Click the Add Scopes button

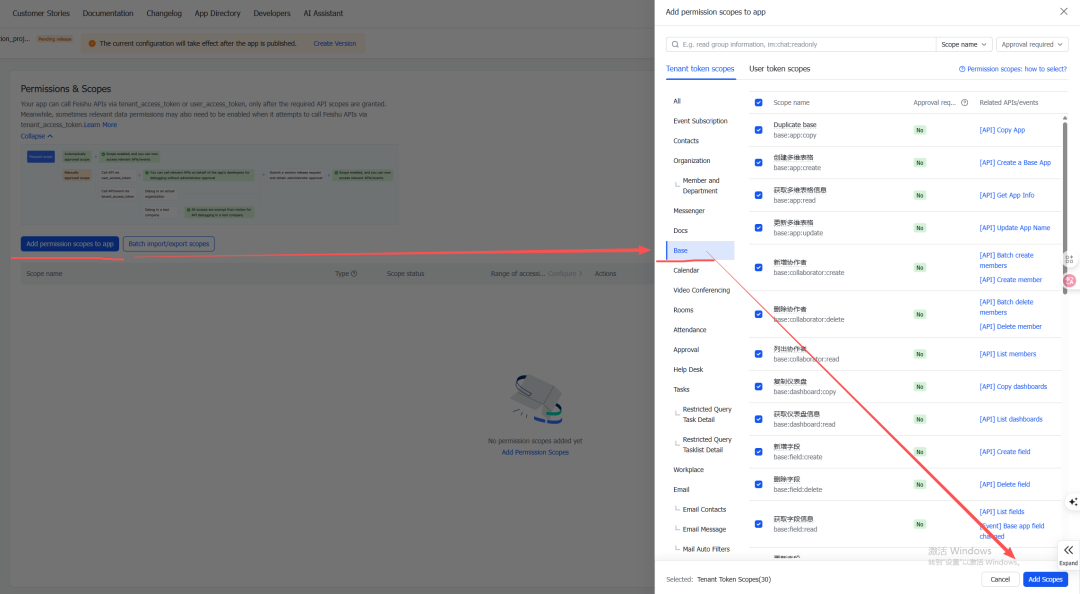(x=1045, y=579)
